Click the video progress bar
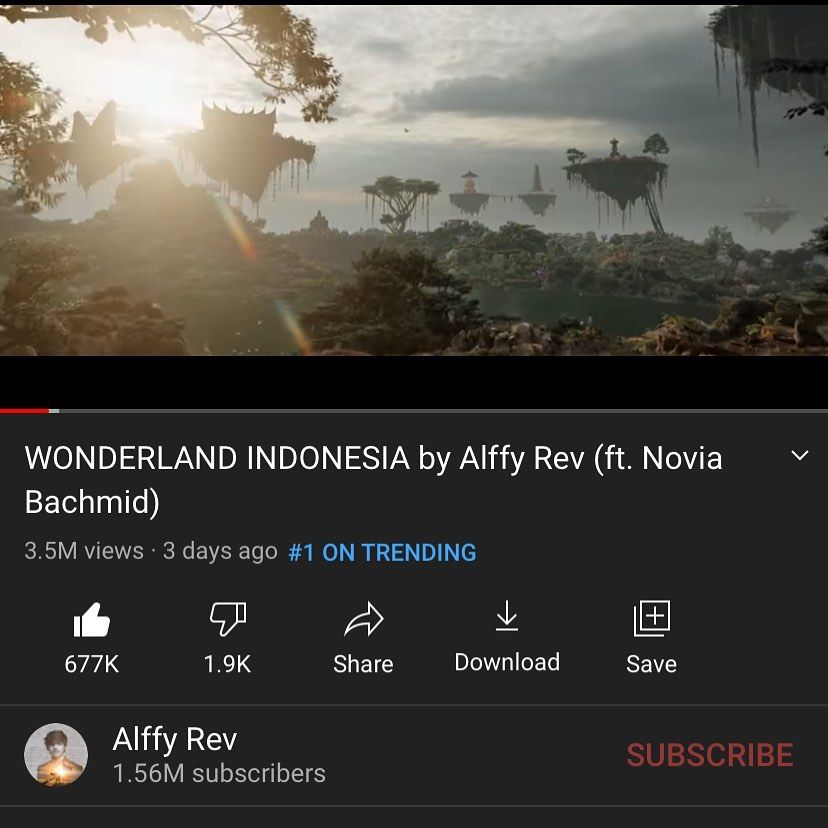Image resolution: width=828 pixels, height=828 pixels. pyautogui.click(x=414, y=410)
